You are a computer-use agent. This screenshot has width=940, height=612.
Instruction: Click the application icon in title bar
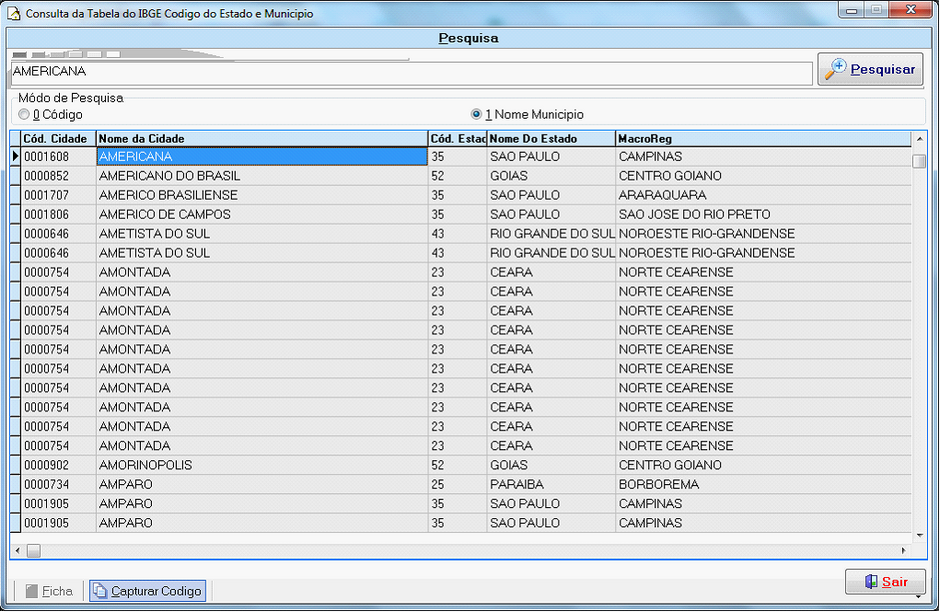pos(13,14)
